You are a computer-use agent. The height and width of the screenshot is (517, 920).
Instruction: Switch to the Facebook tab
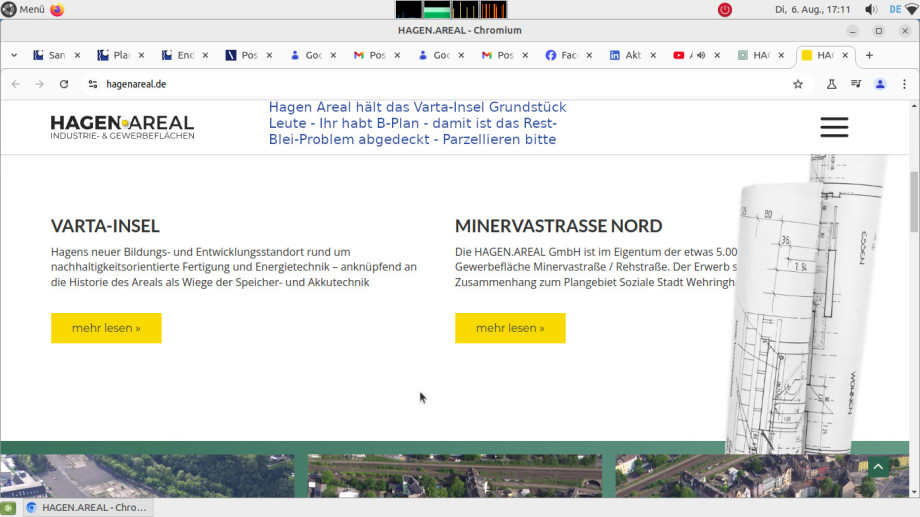565,55
